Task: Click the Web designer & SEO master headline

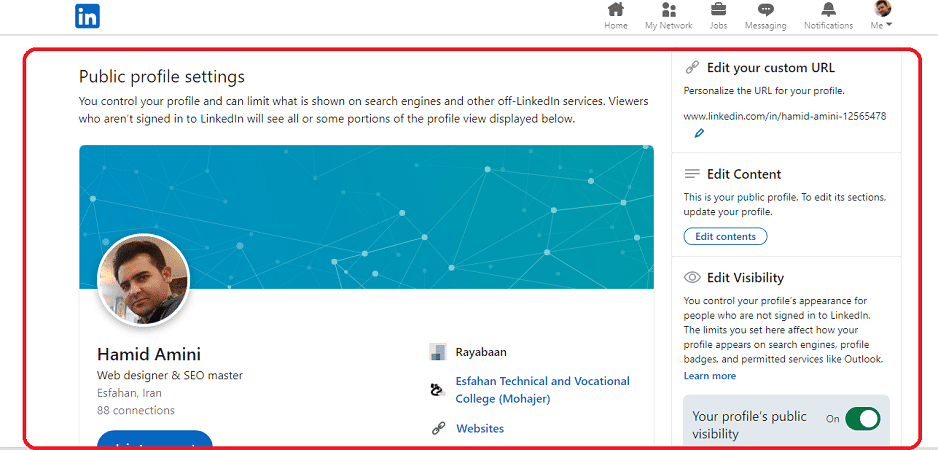Action: pyautogui.click(x=170, y=375)
